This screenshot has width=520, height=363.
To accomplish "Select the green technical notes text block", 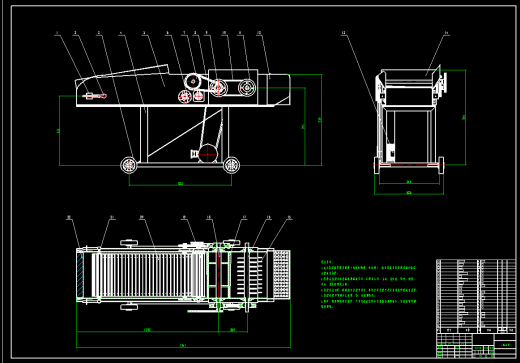I will 369,284.
